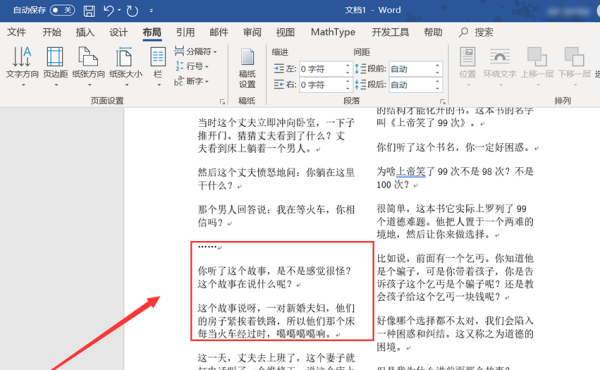Open the 纸张大小 paper size tool
Image resolution: width=600 pixels, height=370 pixels.
126,66
